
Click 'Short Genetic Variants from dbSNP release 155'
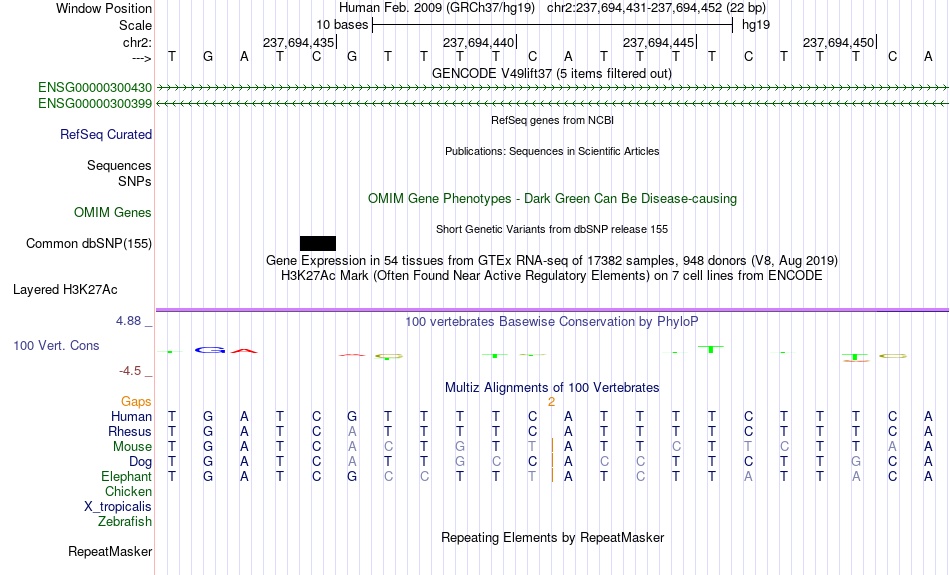(552, 229)
